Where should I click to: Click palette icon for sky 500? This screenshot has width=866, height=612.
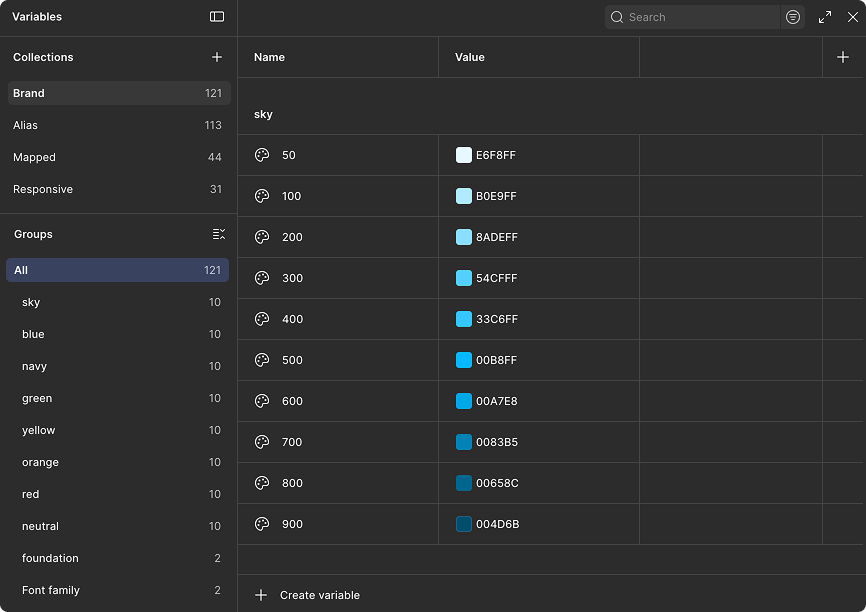point(262,360)
